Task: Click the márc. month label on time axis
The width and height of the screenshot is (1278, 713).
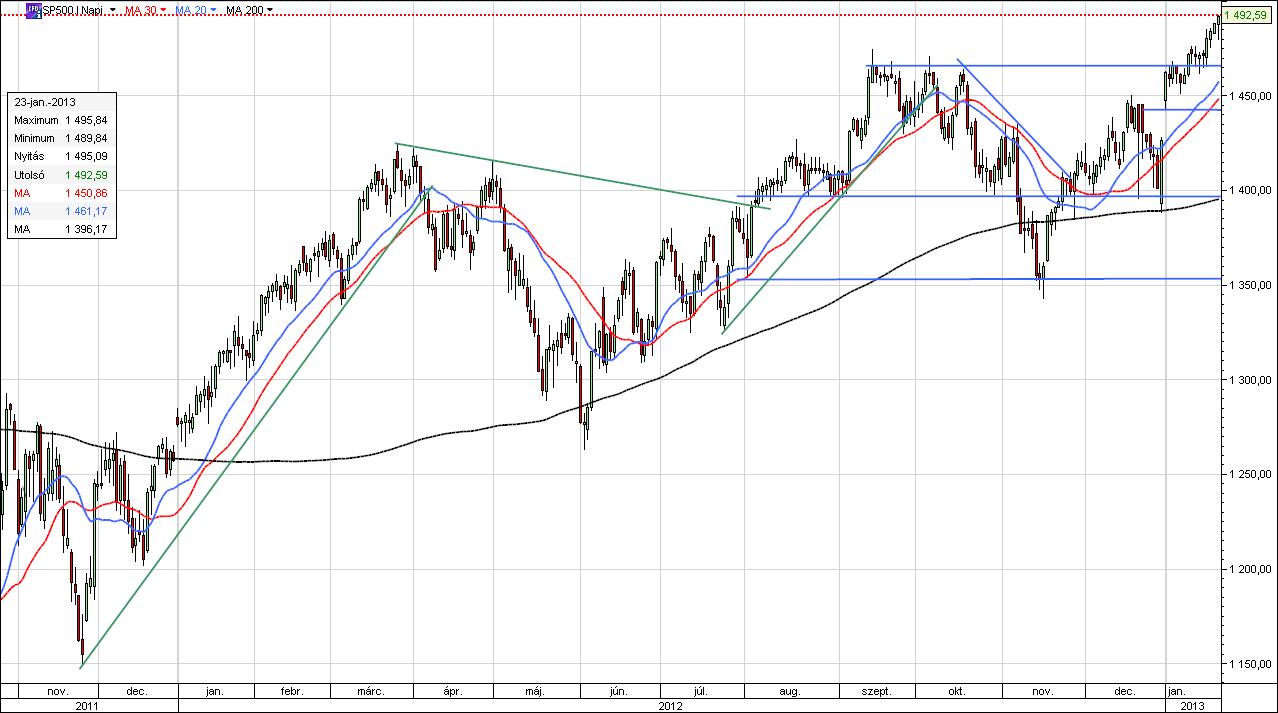Action: [372, 690]
